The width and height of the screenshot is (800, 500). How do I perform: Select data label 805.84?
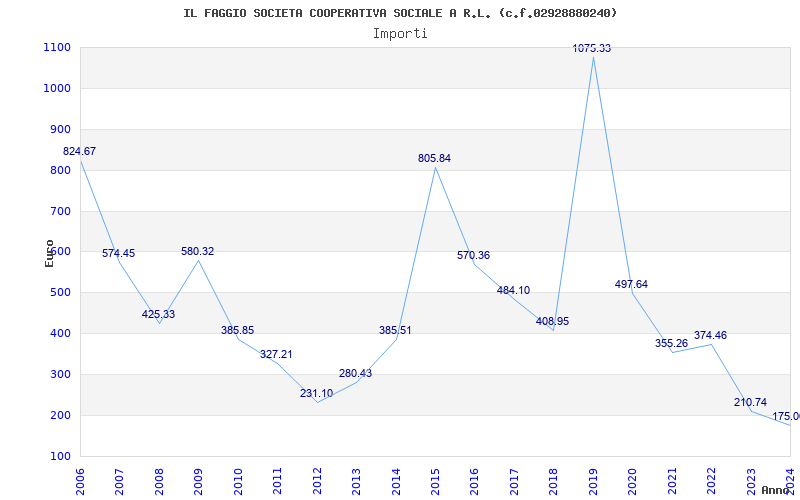434,159
